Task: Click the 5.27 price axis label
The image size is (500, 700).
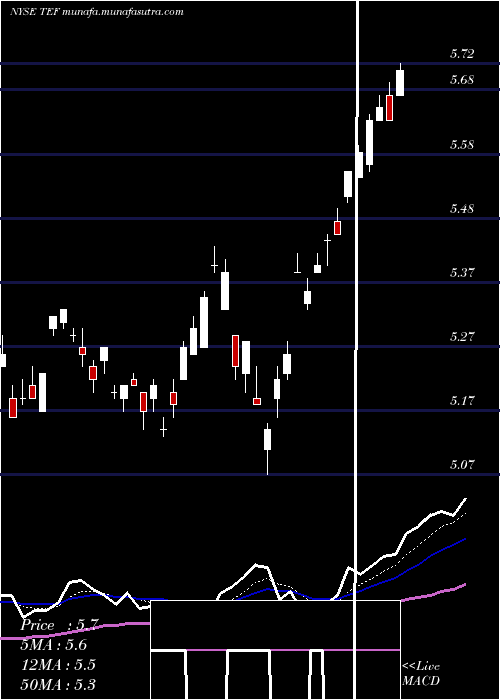Action: pyautogui.click(x=462, y=337)
